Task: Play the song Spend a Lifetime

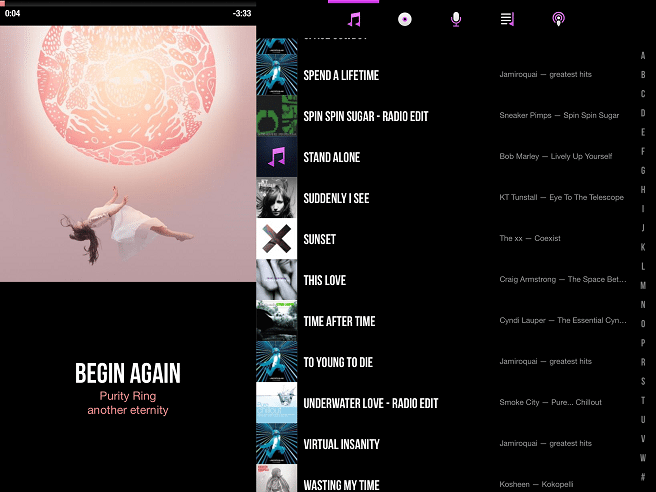Action: [x=444, y=75]
